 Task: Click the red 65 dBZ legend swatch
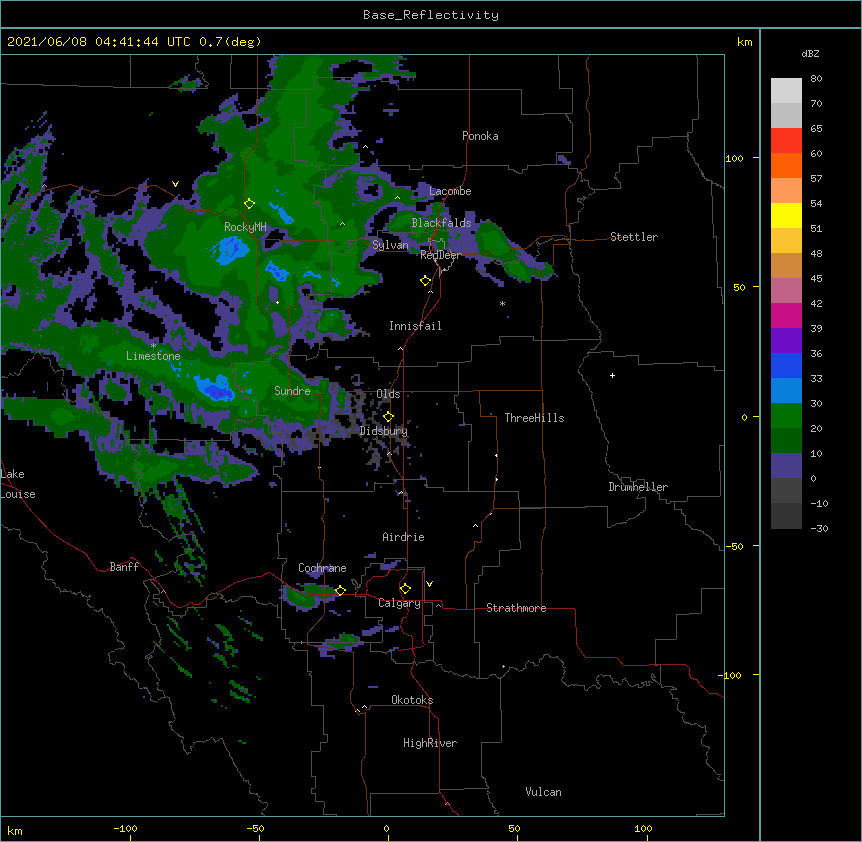(786, 141)
